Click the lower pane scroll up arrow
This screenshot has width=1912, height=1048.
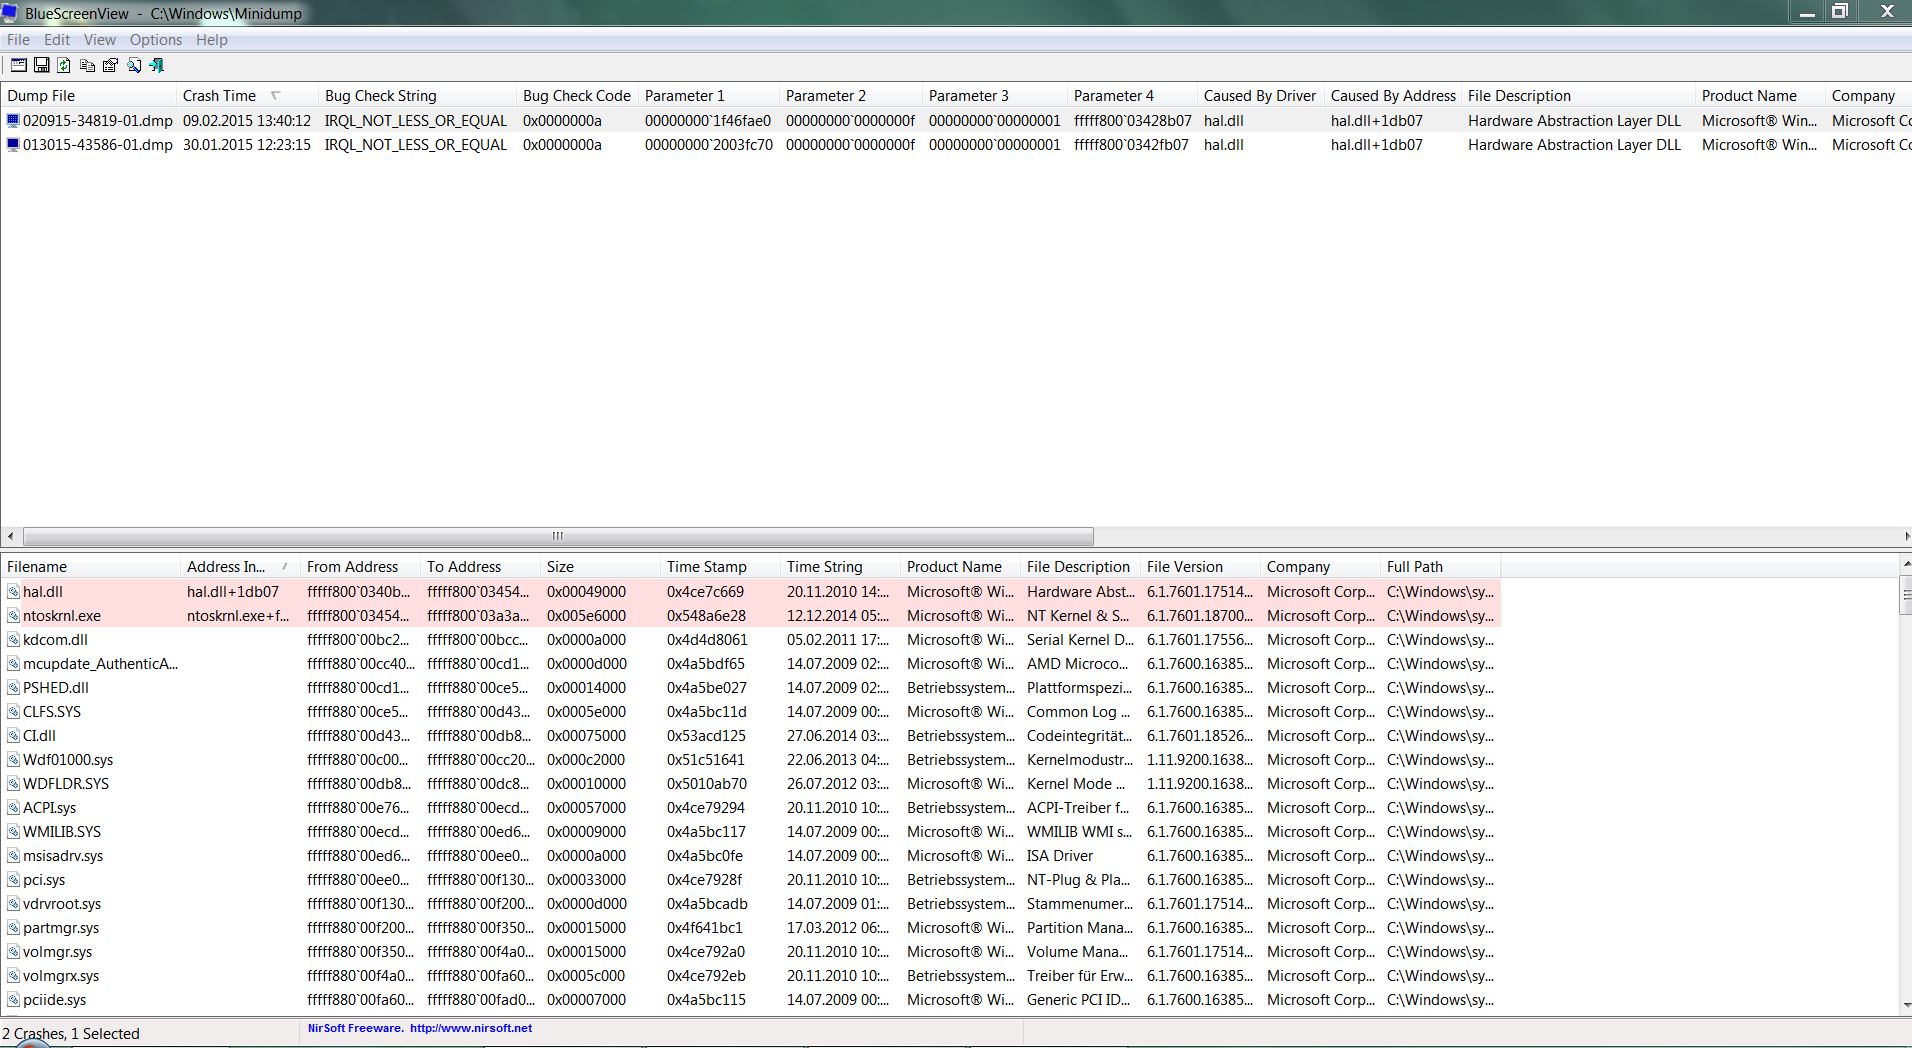coord(1905,565)
